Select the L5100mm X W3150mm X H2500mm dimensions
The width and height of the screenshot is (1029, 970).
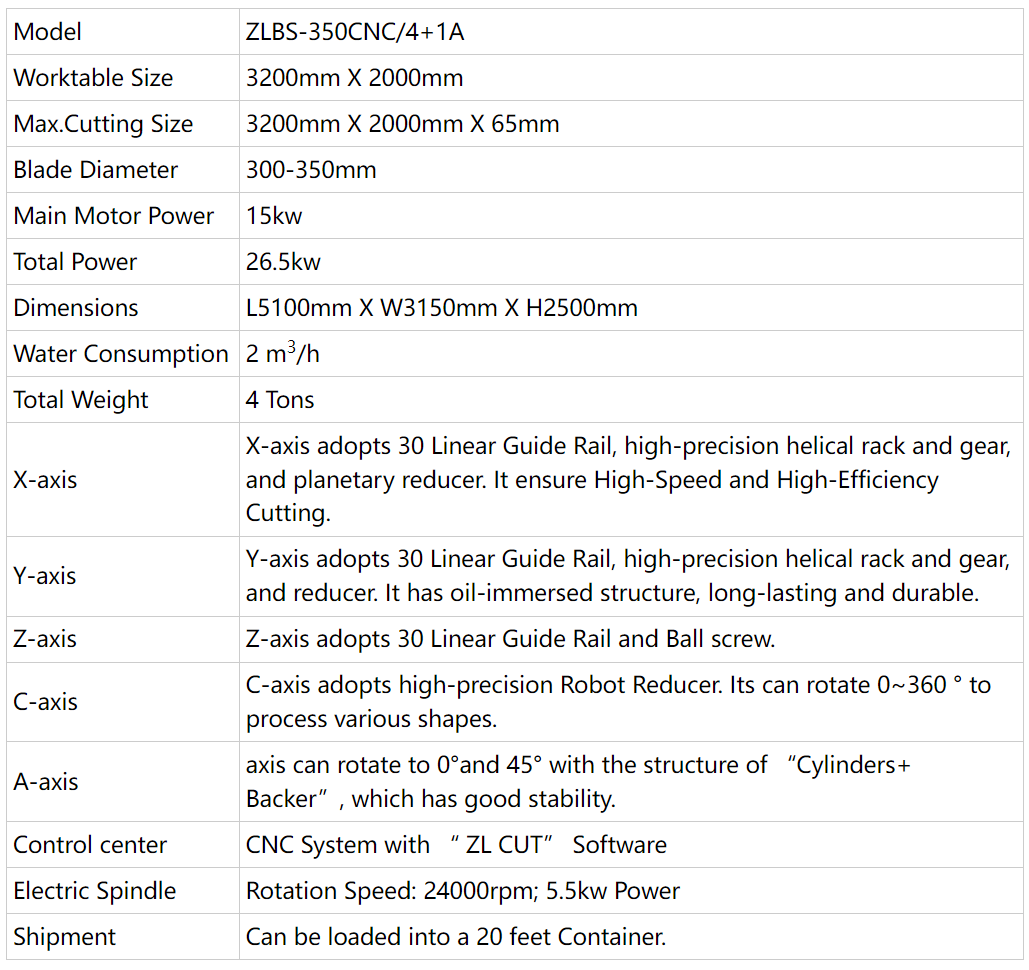coord(442,307)
